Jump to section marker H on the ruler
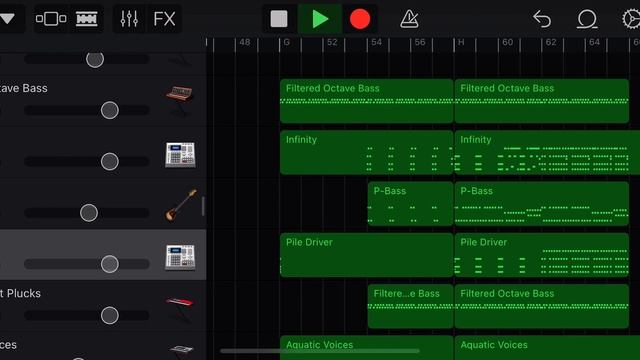This screenshot has height=360, width=640. pyautogui.click(x=461, y=42)
